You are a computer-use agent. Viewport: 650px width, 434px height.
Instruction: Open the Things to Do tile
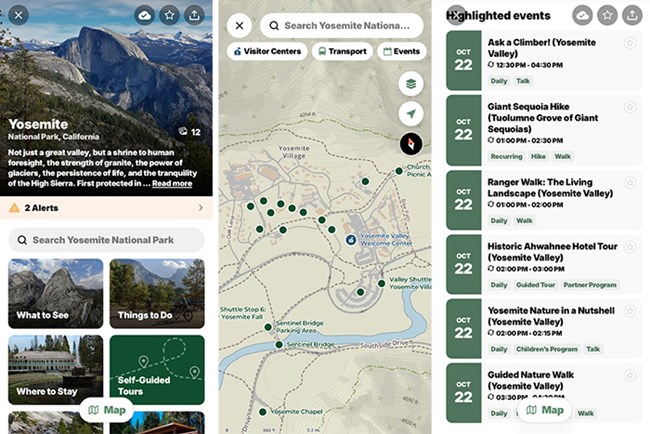157,293
